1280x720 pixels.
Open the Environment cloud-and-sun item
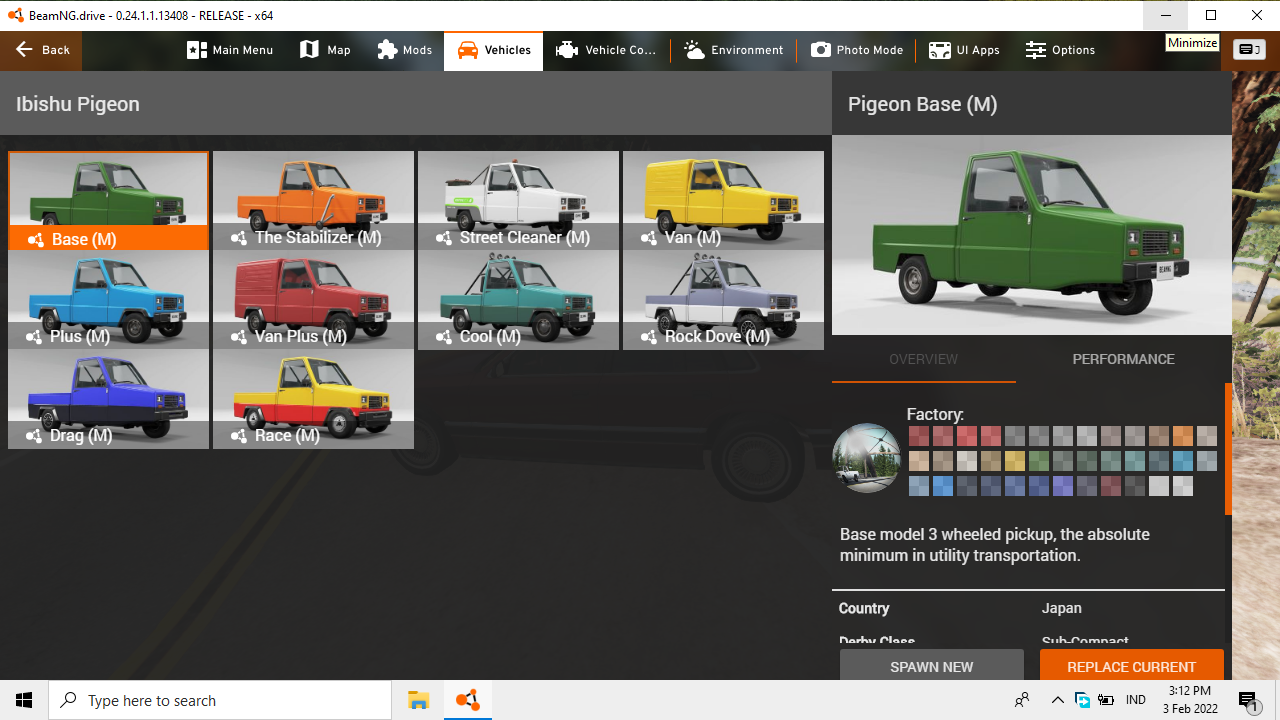coord(733,50)
